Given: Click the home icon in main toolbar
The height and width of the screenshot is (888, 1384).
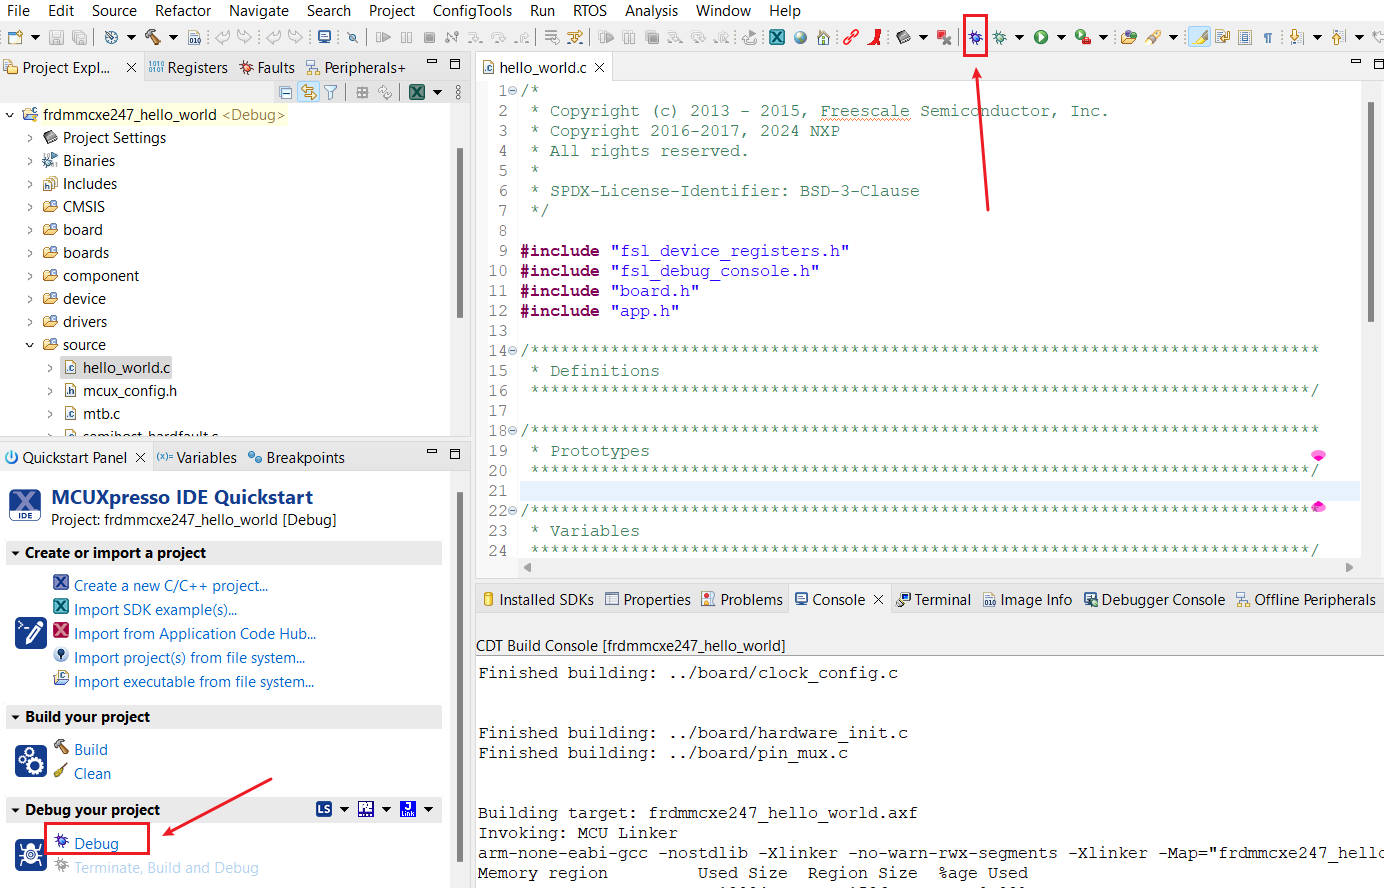Looking at the screenshot, I should point(823,37).
